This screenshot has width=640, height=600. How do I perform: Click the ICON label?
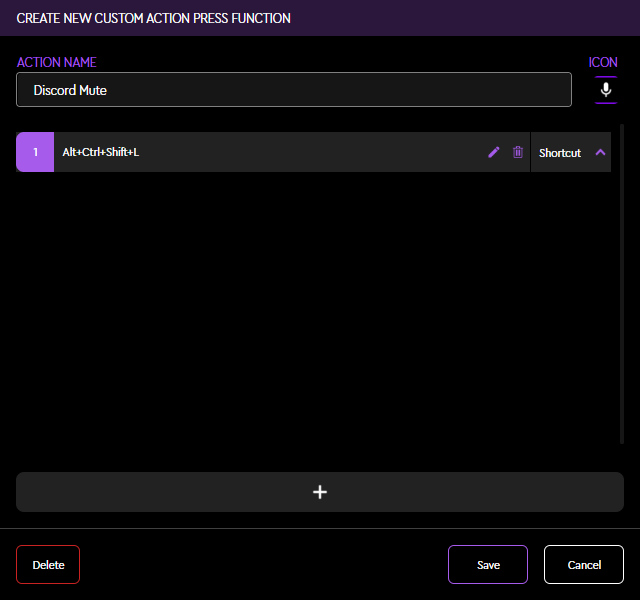click(603, 62)
